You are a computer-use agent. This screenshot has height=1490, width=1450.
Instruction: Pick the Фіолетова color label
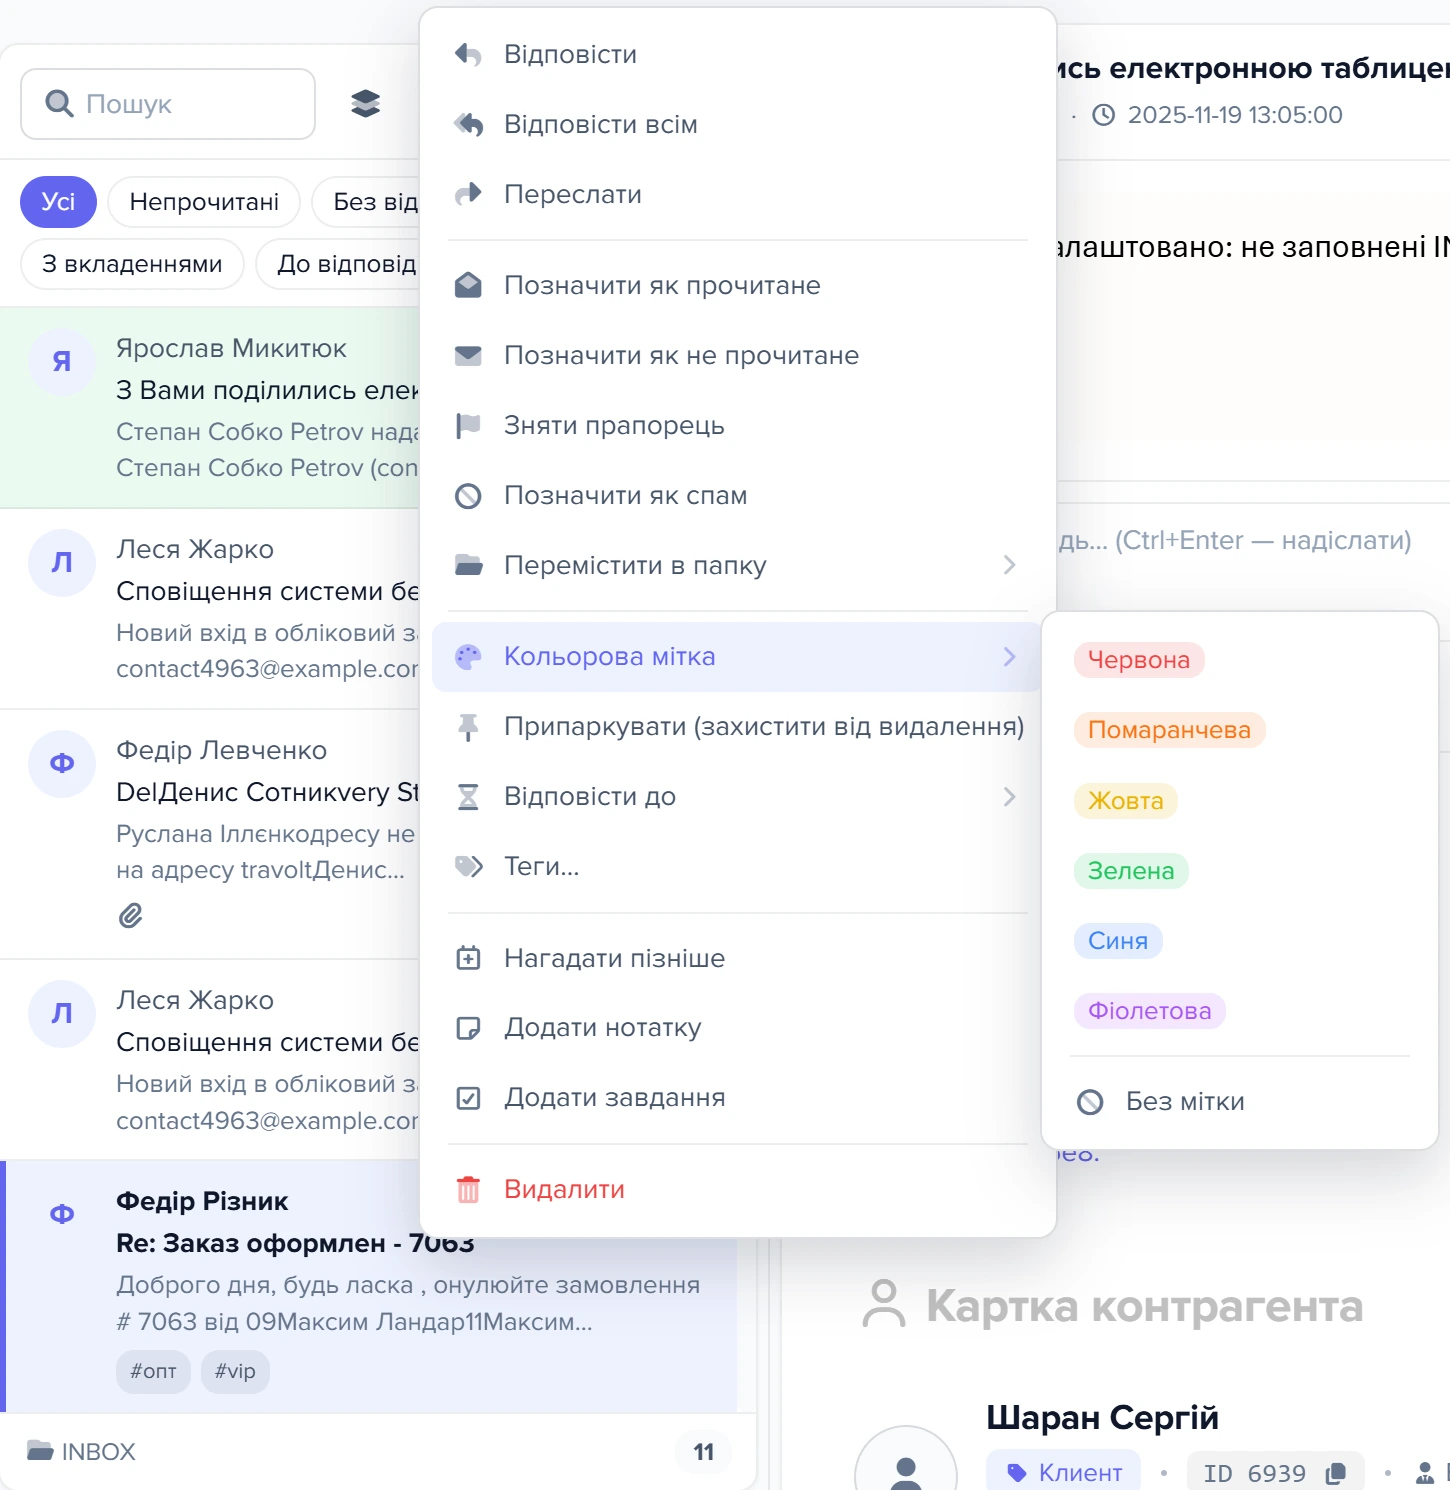click(1150, 1011)
